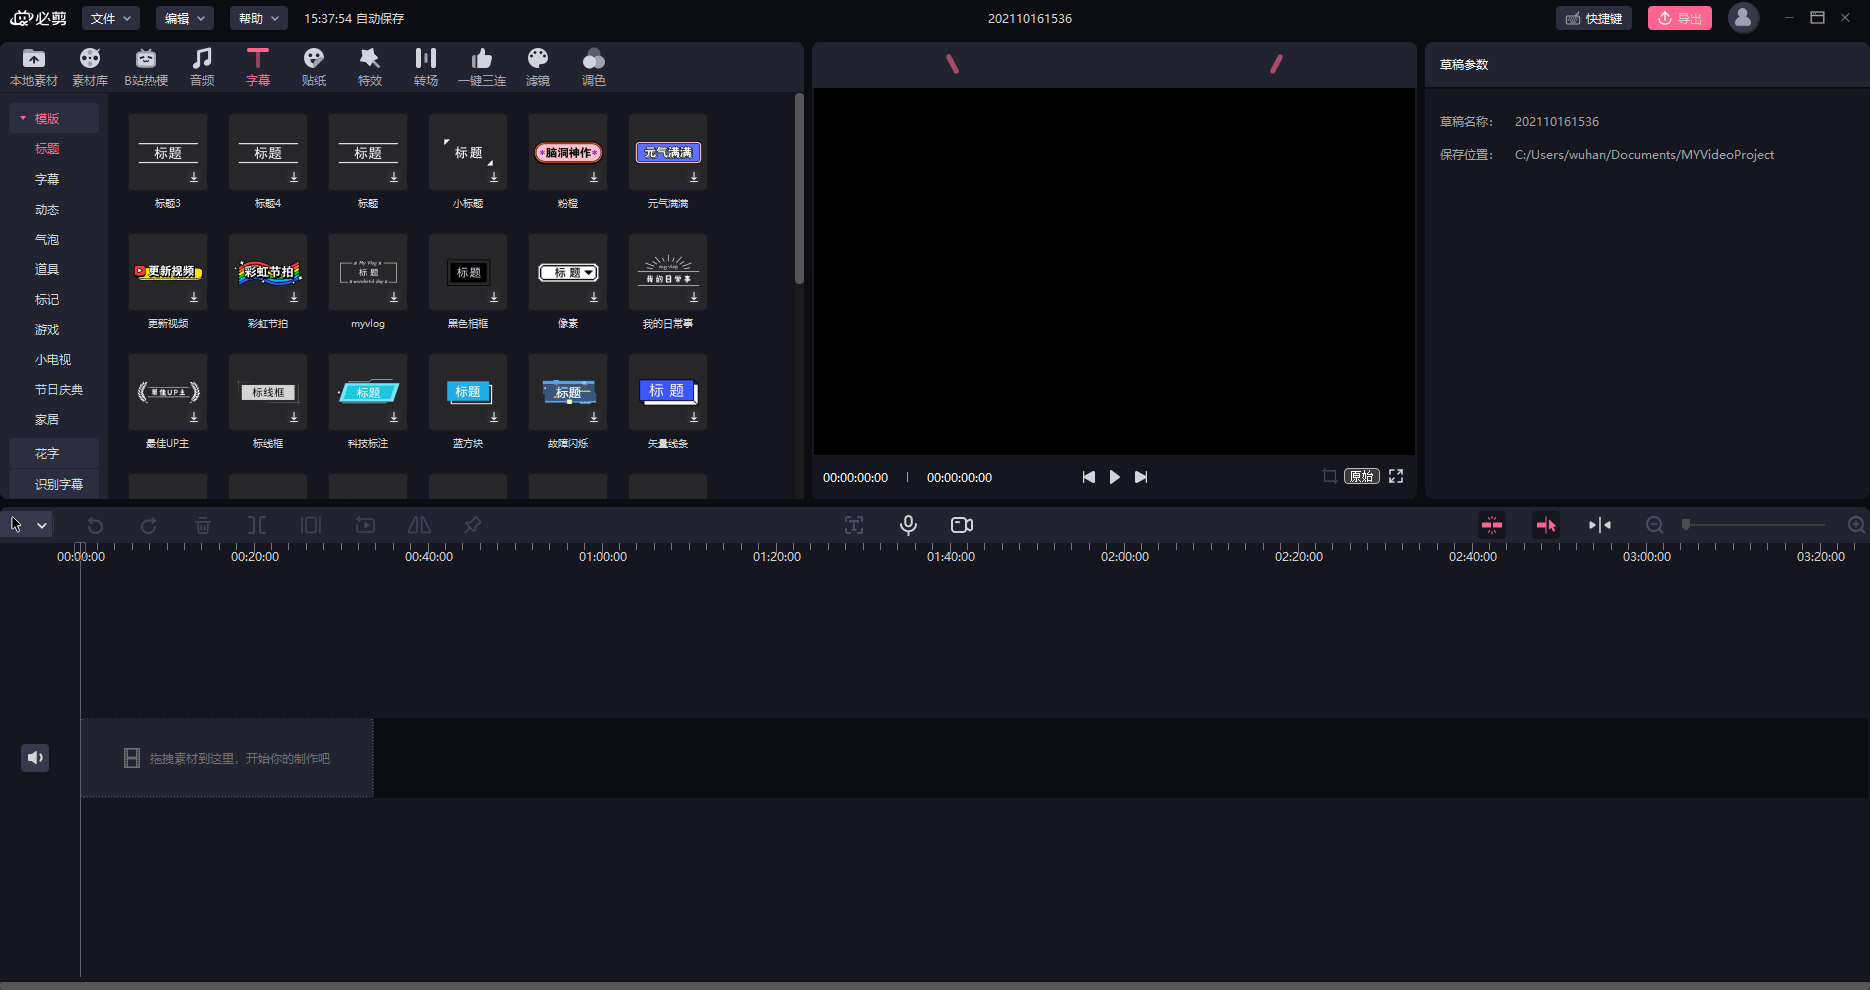The height and width of the screenshot is (990, 1870).
Task: Collapse the 模版 category in sidebar
Action: (23, 118)
